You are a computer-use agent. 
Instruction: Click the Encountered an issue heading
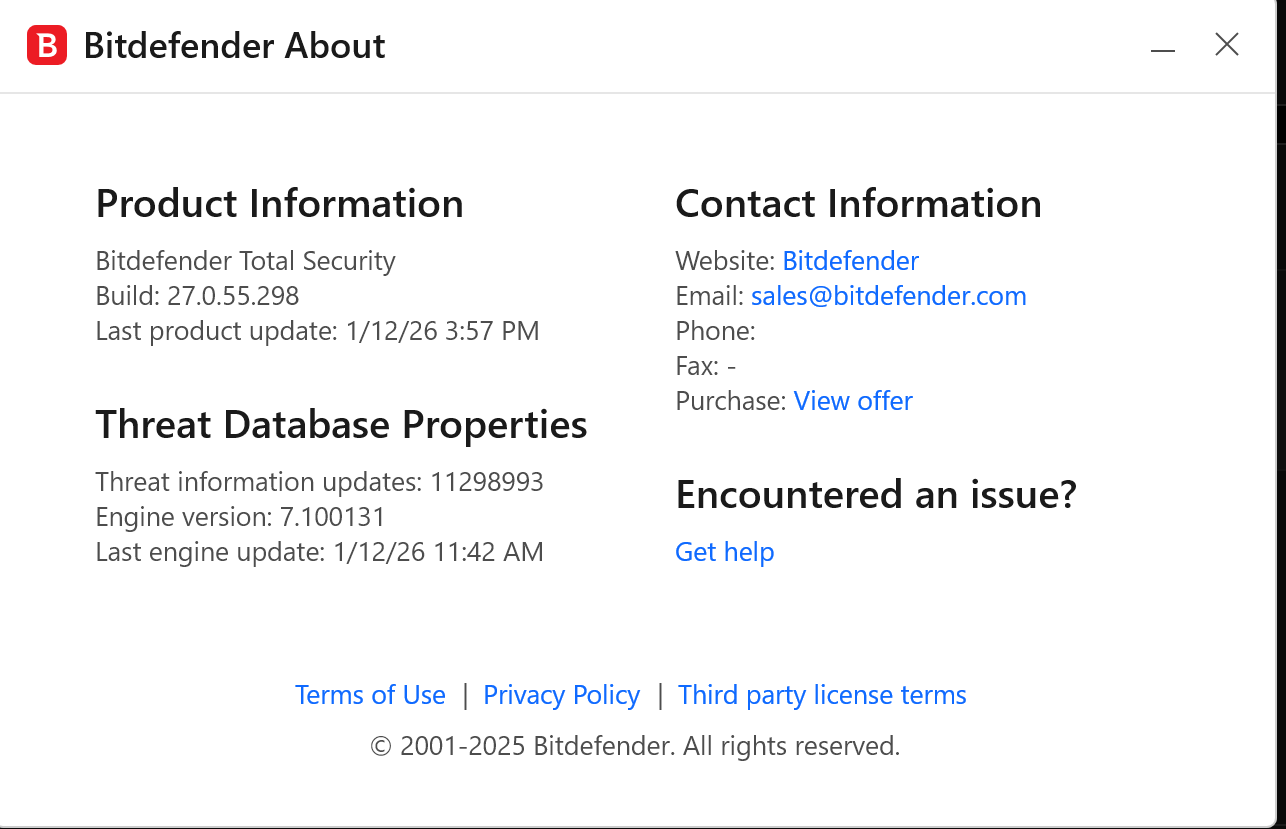coord(876,495)
